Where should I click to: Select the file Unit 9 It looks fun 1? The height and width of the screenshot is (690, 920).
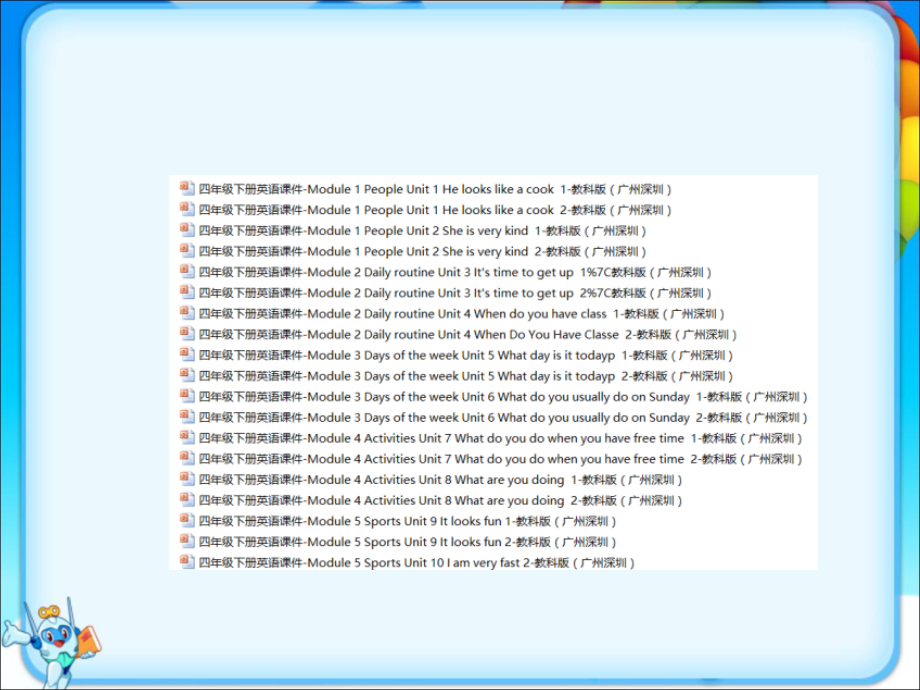click(x=408, y=521)
